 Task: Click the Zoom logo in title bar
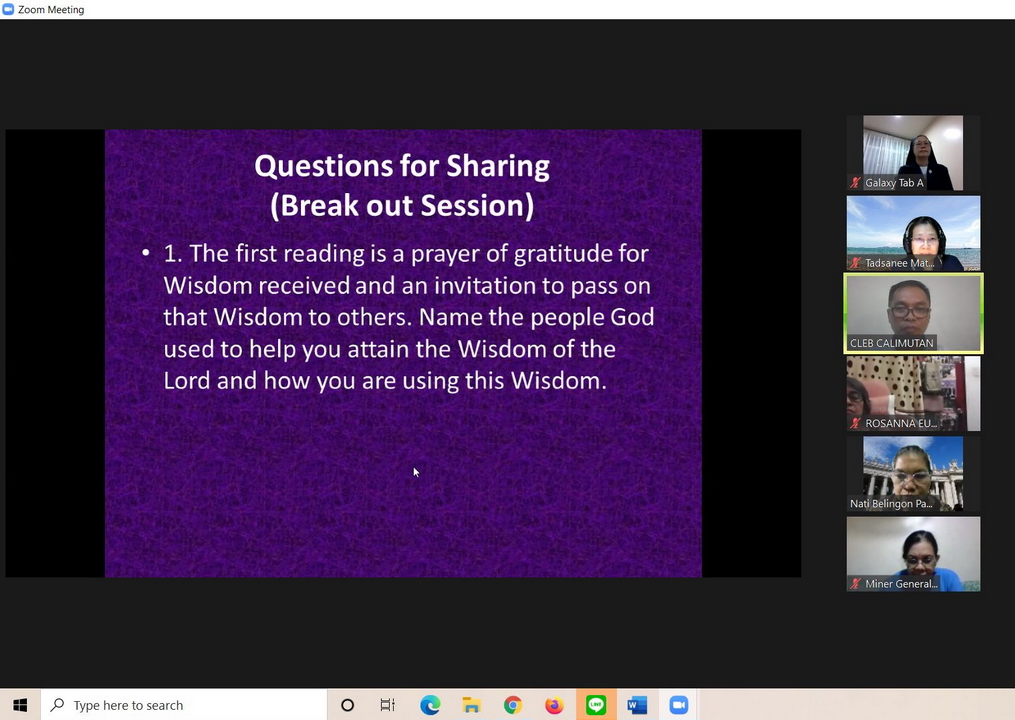click(9, 9)
